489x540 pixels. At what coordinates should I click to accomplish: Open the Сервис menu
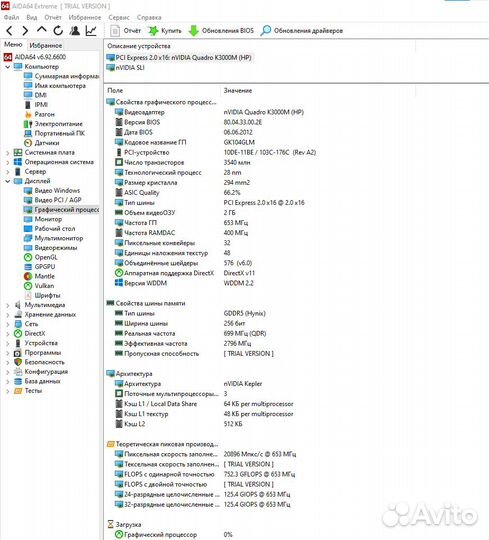click(x=119, y=17)
